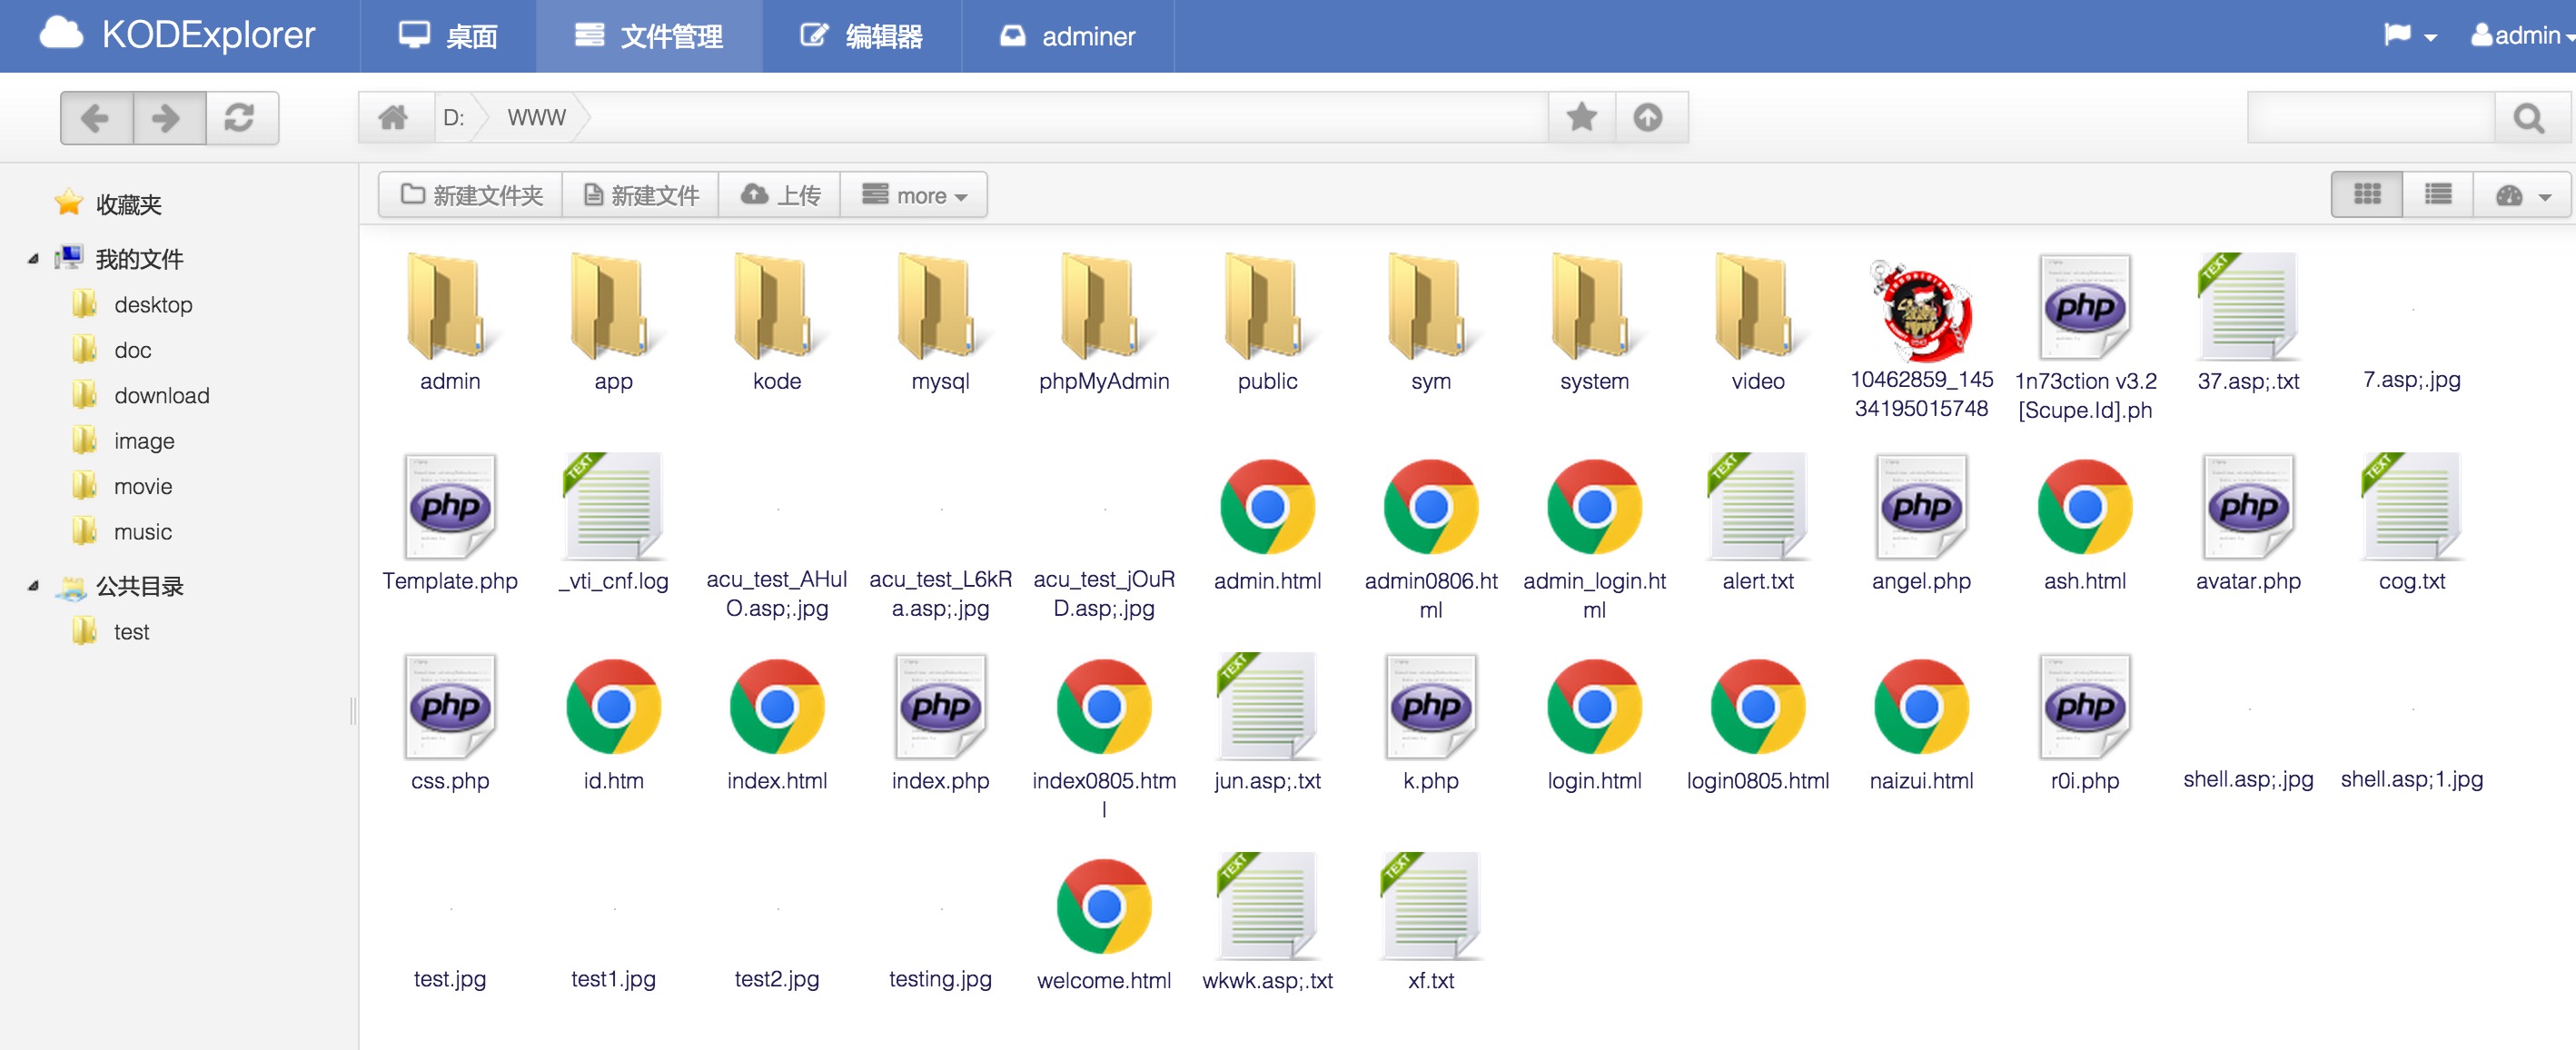The image size is (2576, 1050).
Task: Switch to list view mode
Action: tap(2438, 195)
